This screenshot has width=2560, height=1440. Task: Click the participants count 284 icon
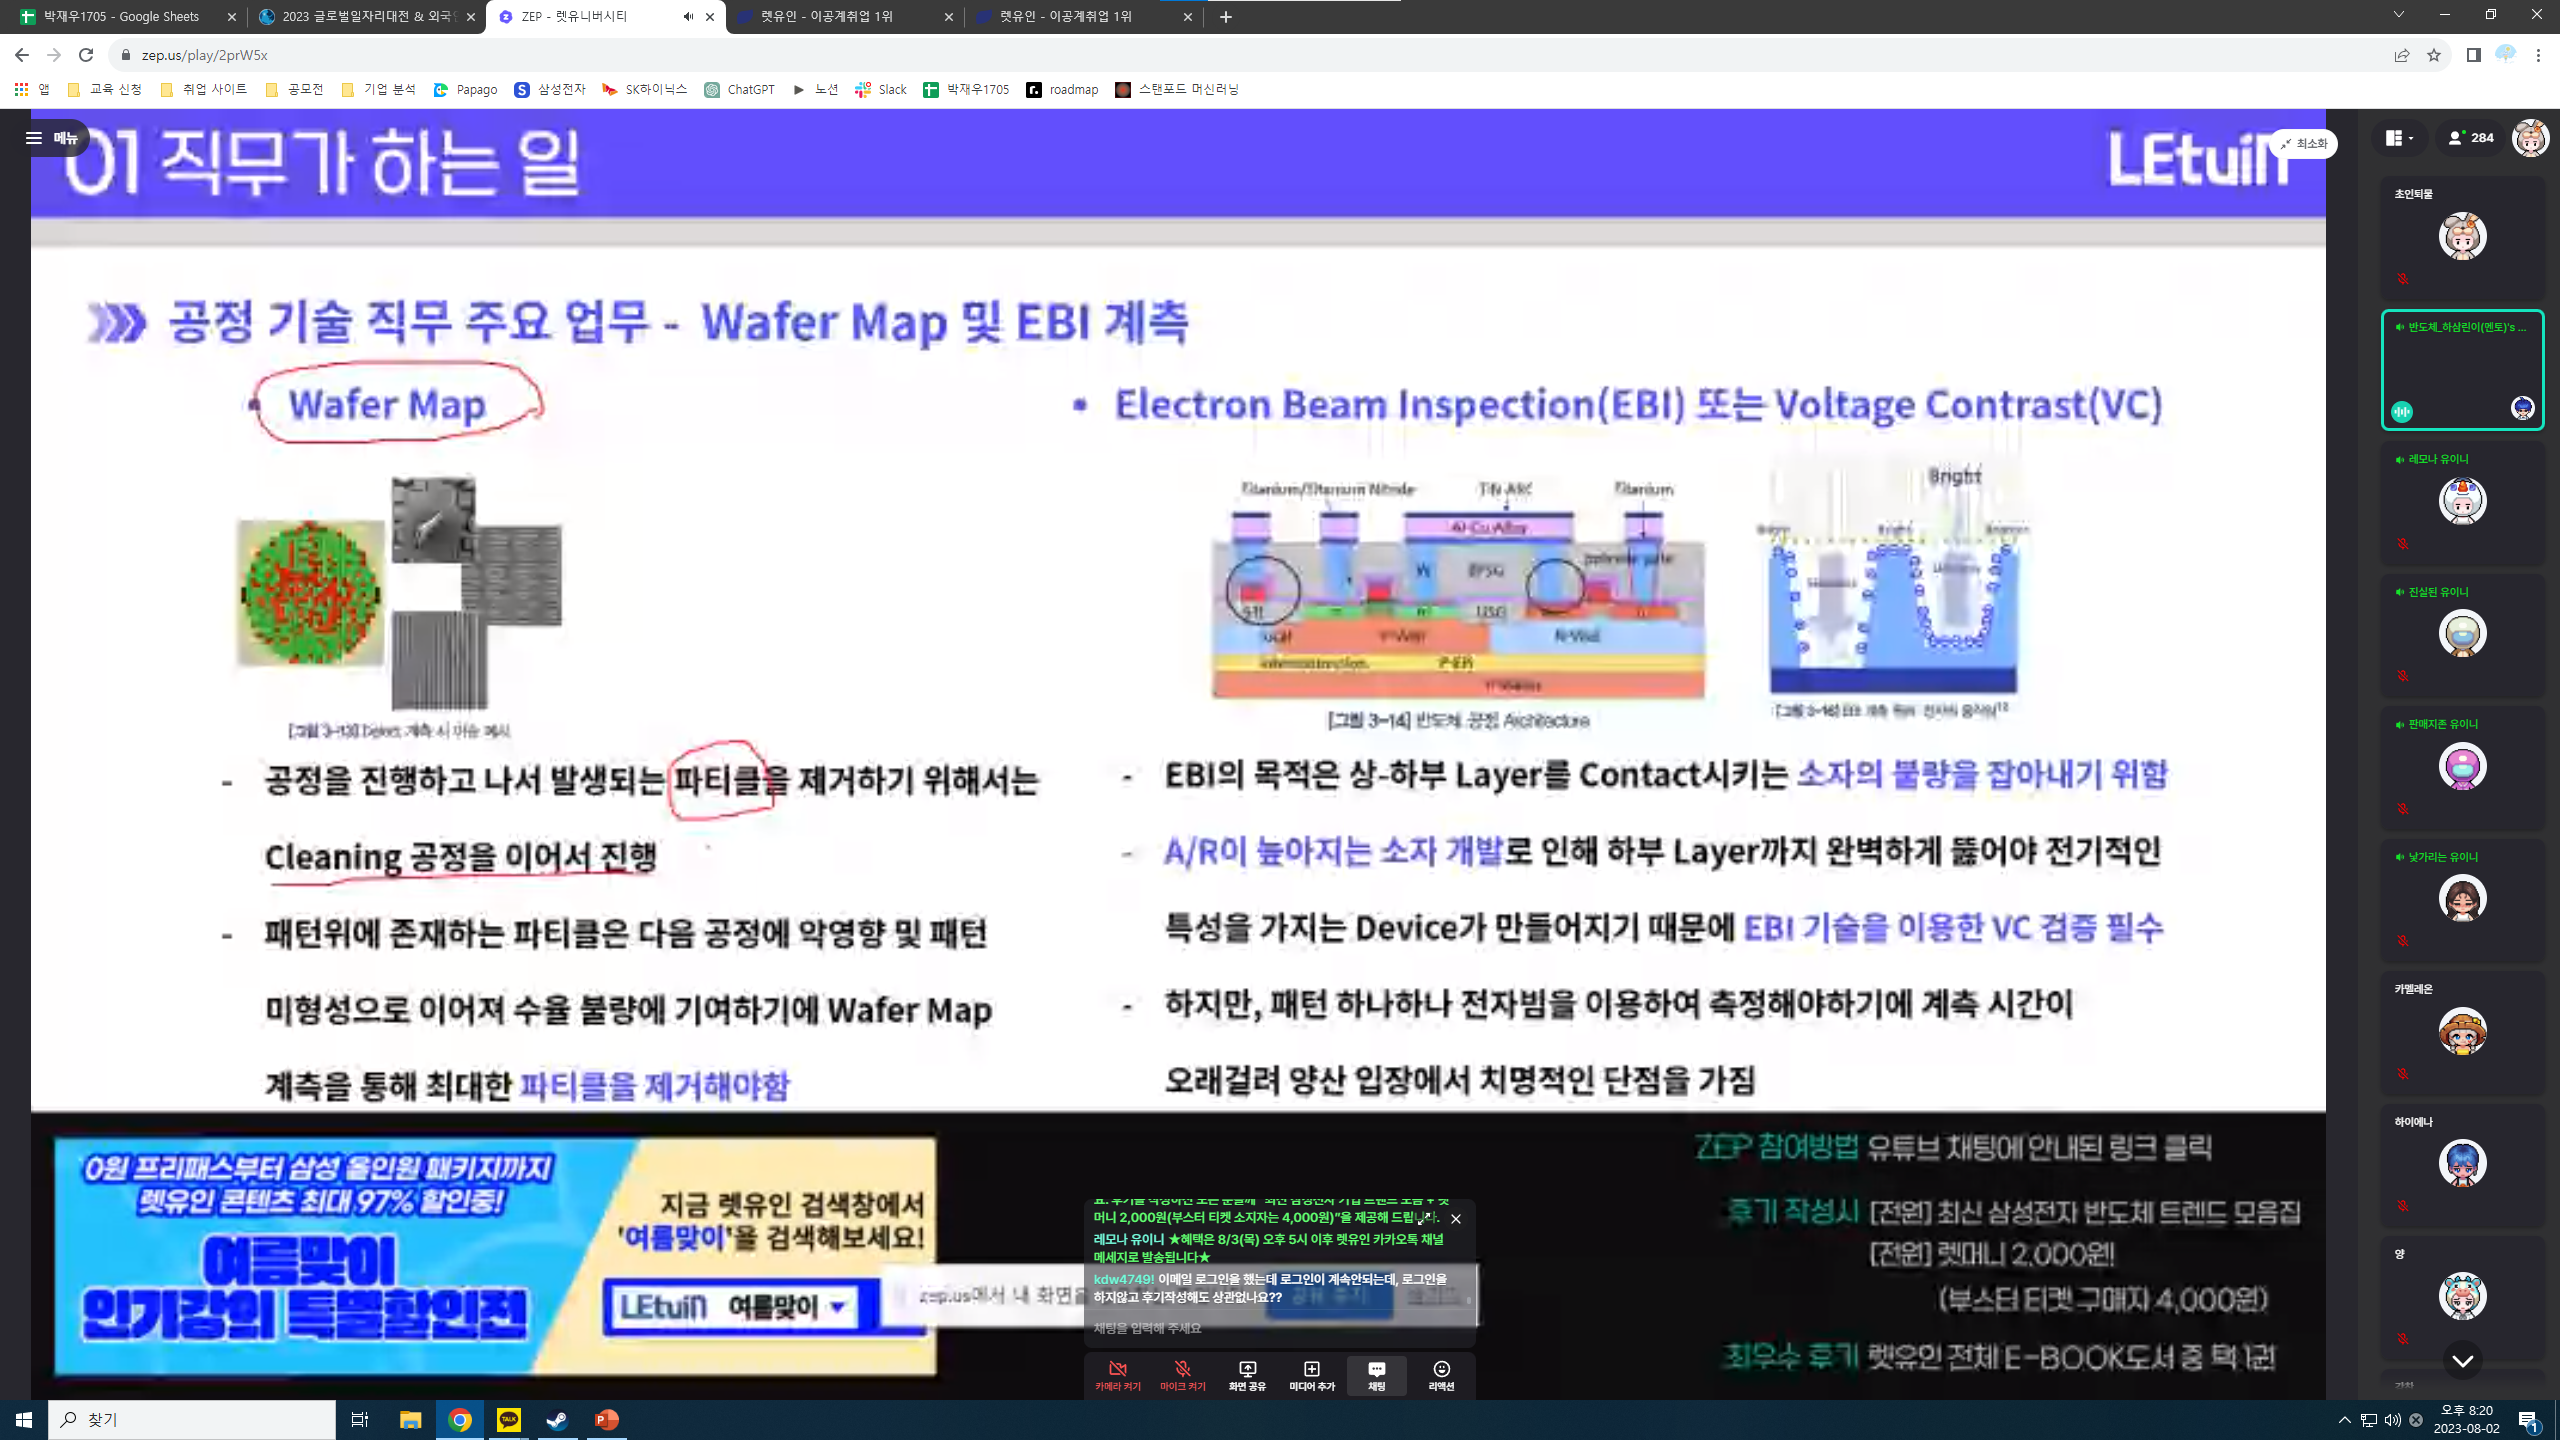coord(2470,138)
